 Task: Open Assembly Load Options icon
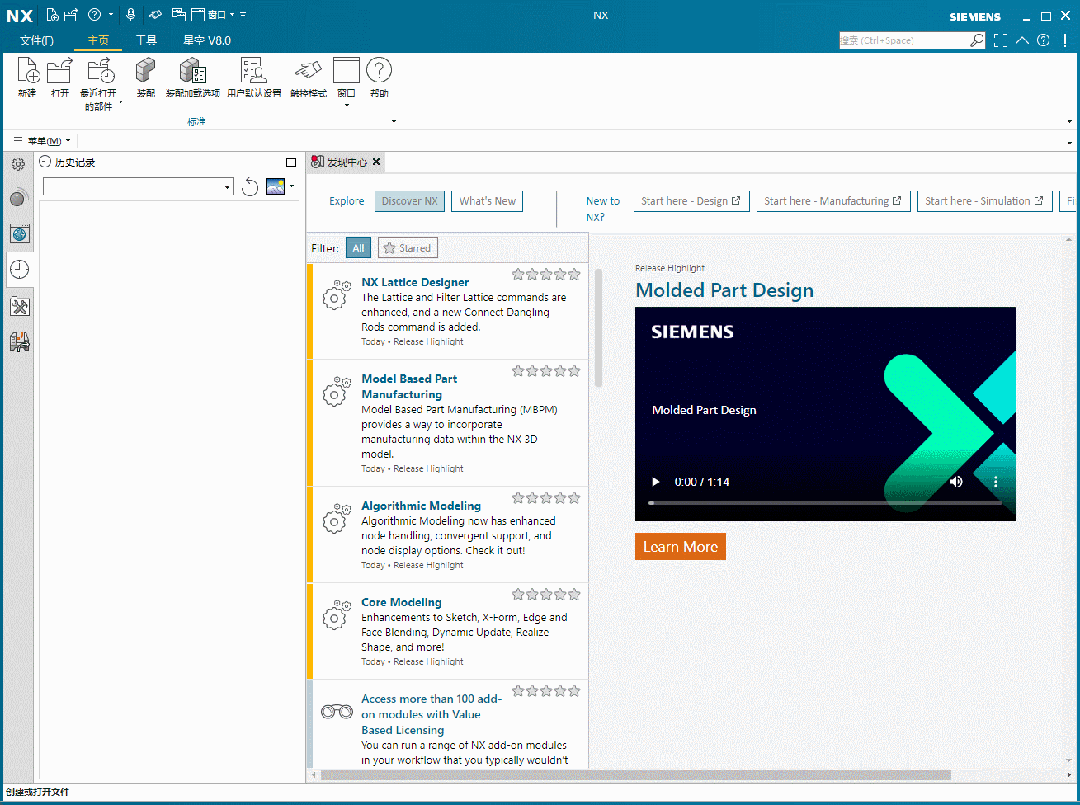192,71
